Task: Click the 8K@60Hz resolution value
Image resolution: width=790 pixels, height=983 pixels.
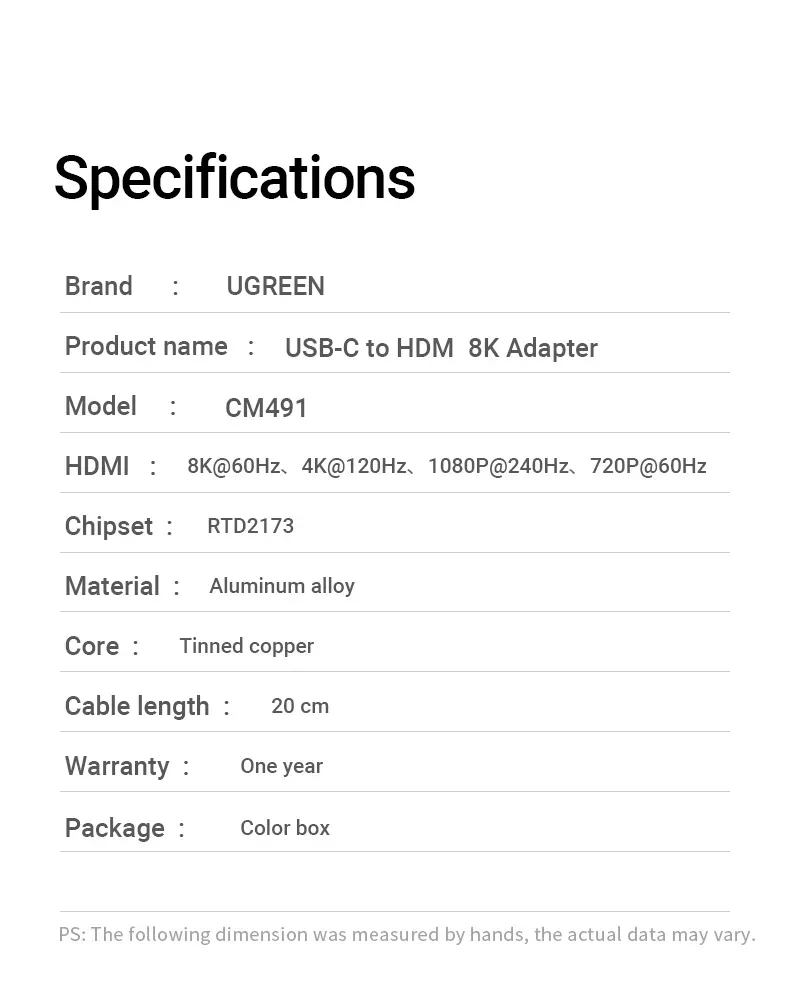Action: pos(233,466)
